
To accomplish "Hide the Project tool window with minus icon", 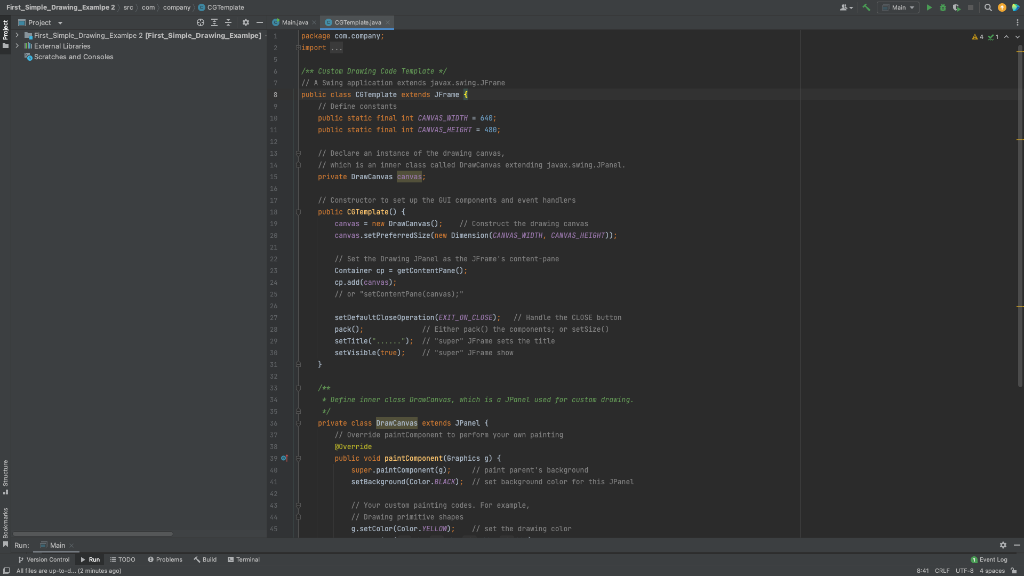I will 259,22.
